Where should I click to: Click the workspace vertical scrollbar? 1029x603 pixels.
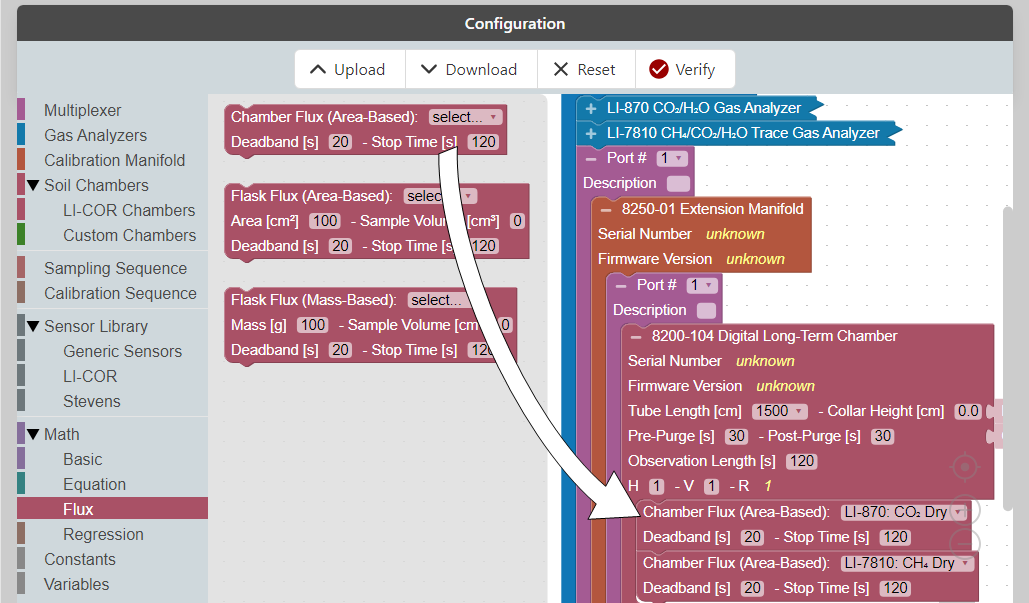1008,358
